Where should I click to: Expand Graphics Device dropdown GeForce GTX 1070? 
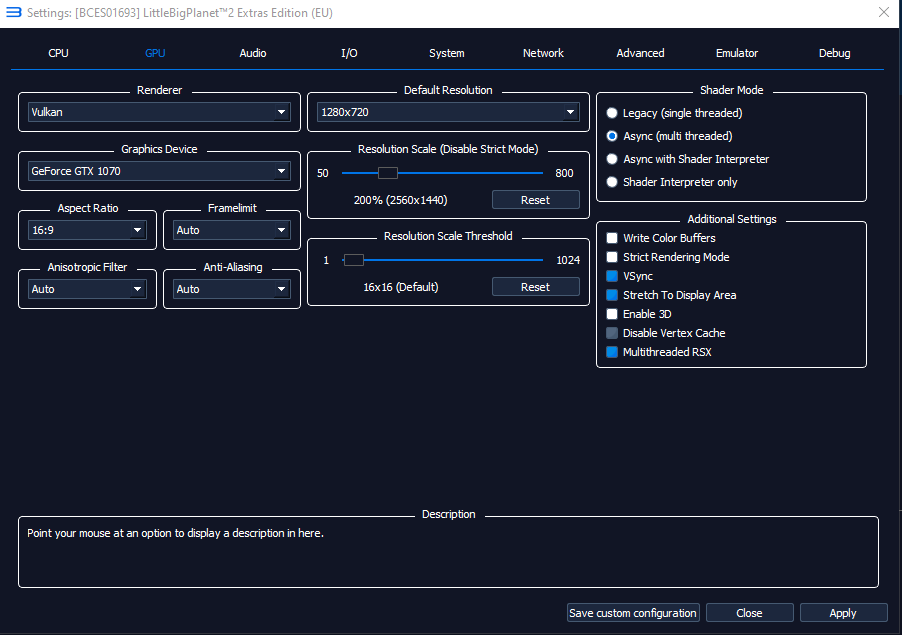159,171
